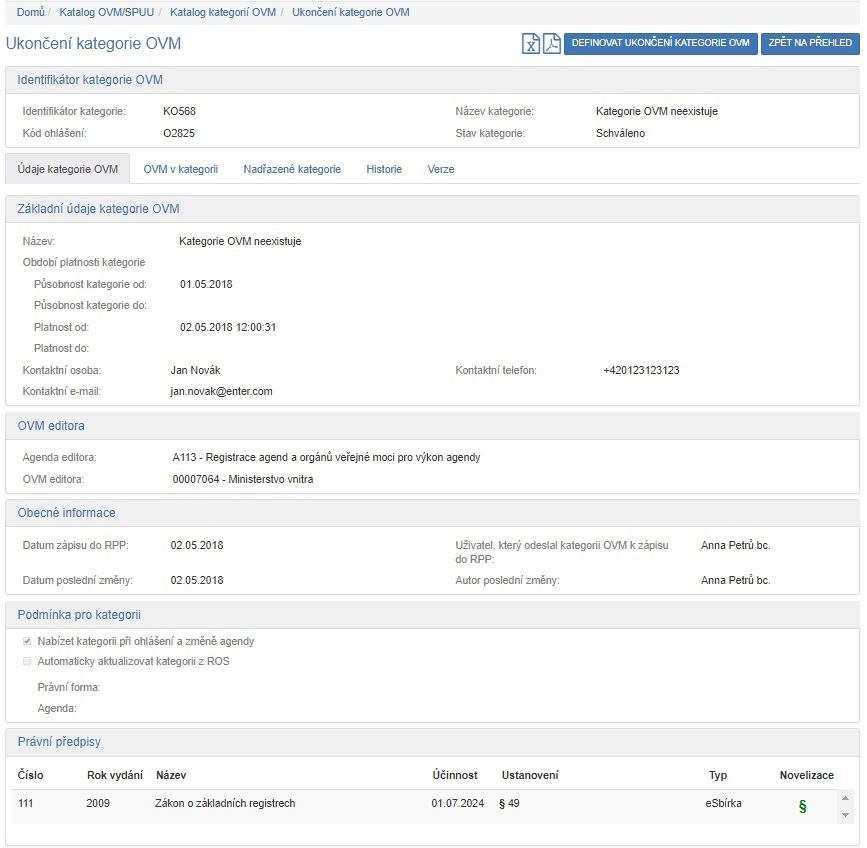867x848 pixels.
Task: Open the green paragraph Novelizace icon
Action: pos(802,806)
